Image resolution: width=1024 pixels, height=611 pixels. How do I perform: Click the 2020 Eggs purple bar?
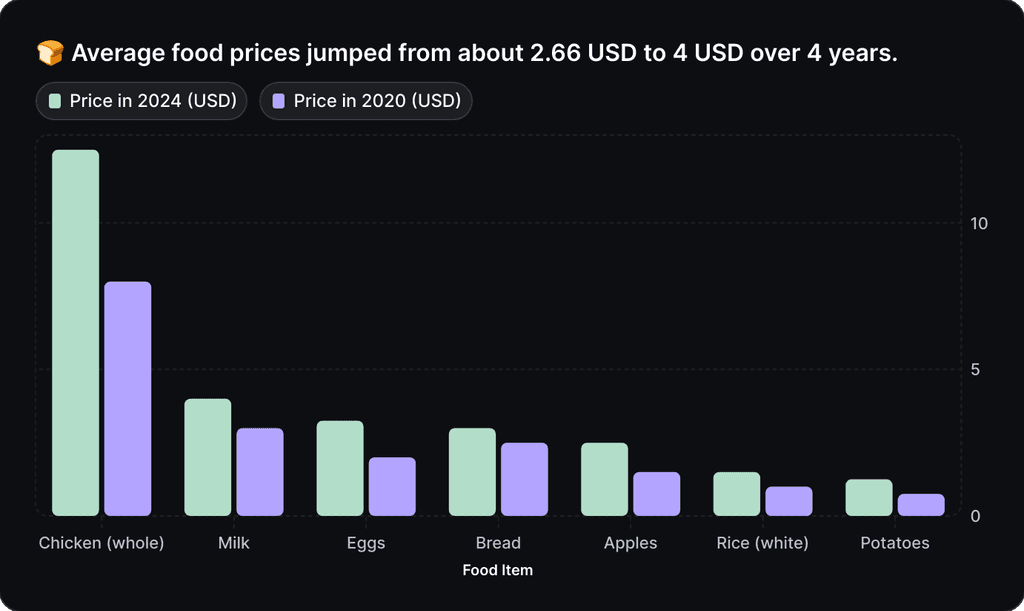coord(392,487)
